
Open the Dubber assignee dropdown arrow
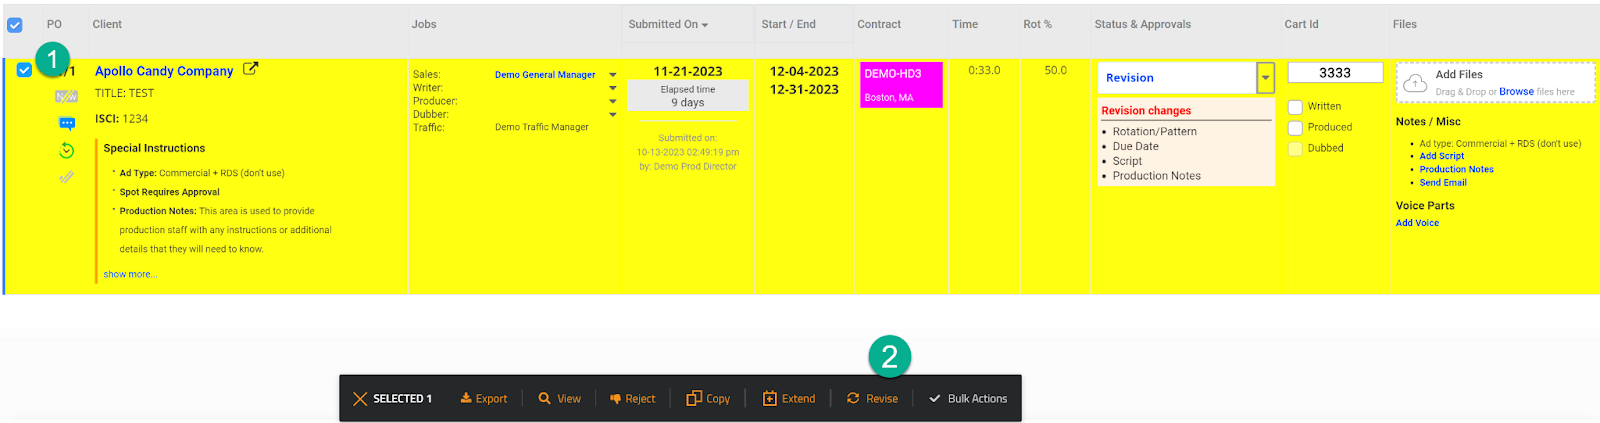[x=613, y=114]
